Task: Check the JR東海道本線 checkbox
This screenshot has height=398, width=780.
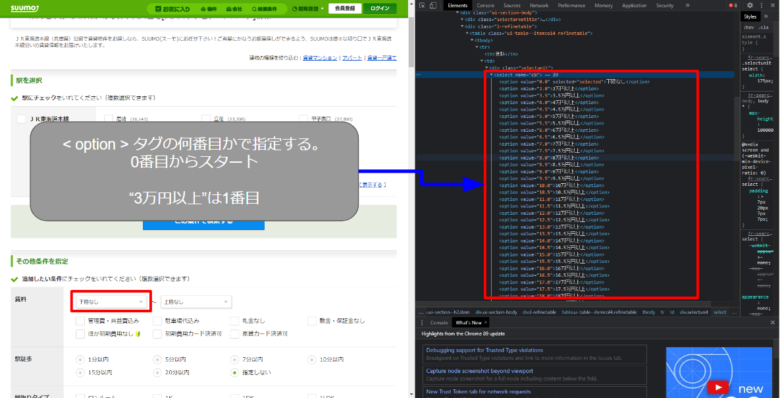Action: pyautogui.click(x=21, y=119)
